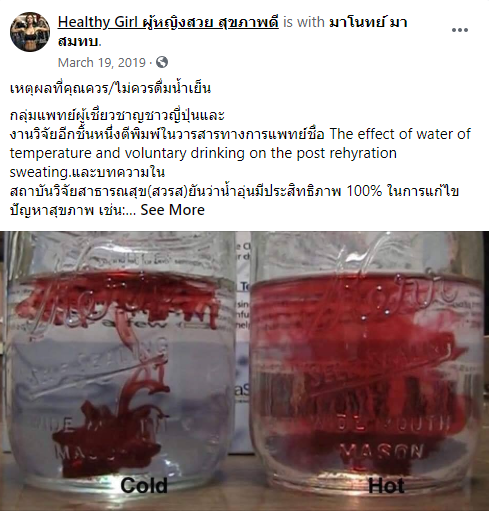Open the Healthy Girl page profile picture
The height and width of the screenshot is (517, 489).
coord(30,32)
